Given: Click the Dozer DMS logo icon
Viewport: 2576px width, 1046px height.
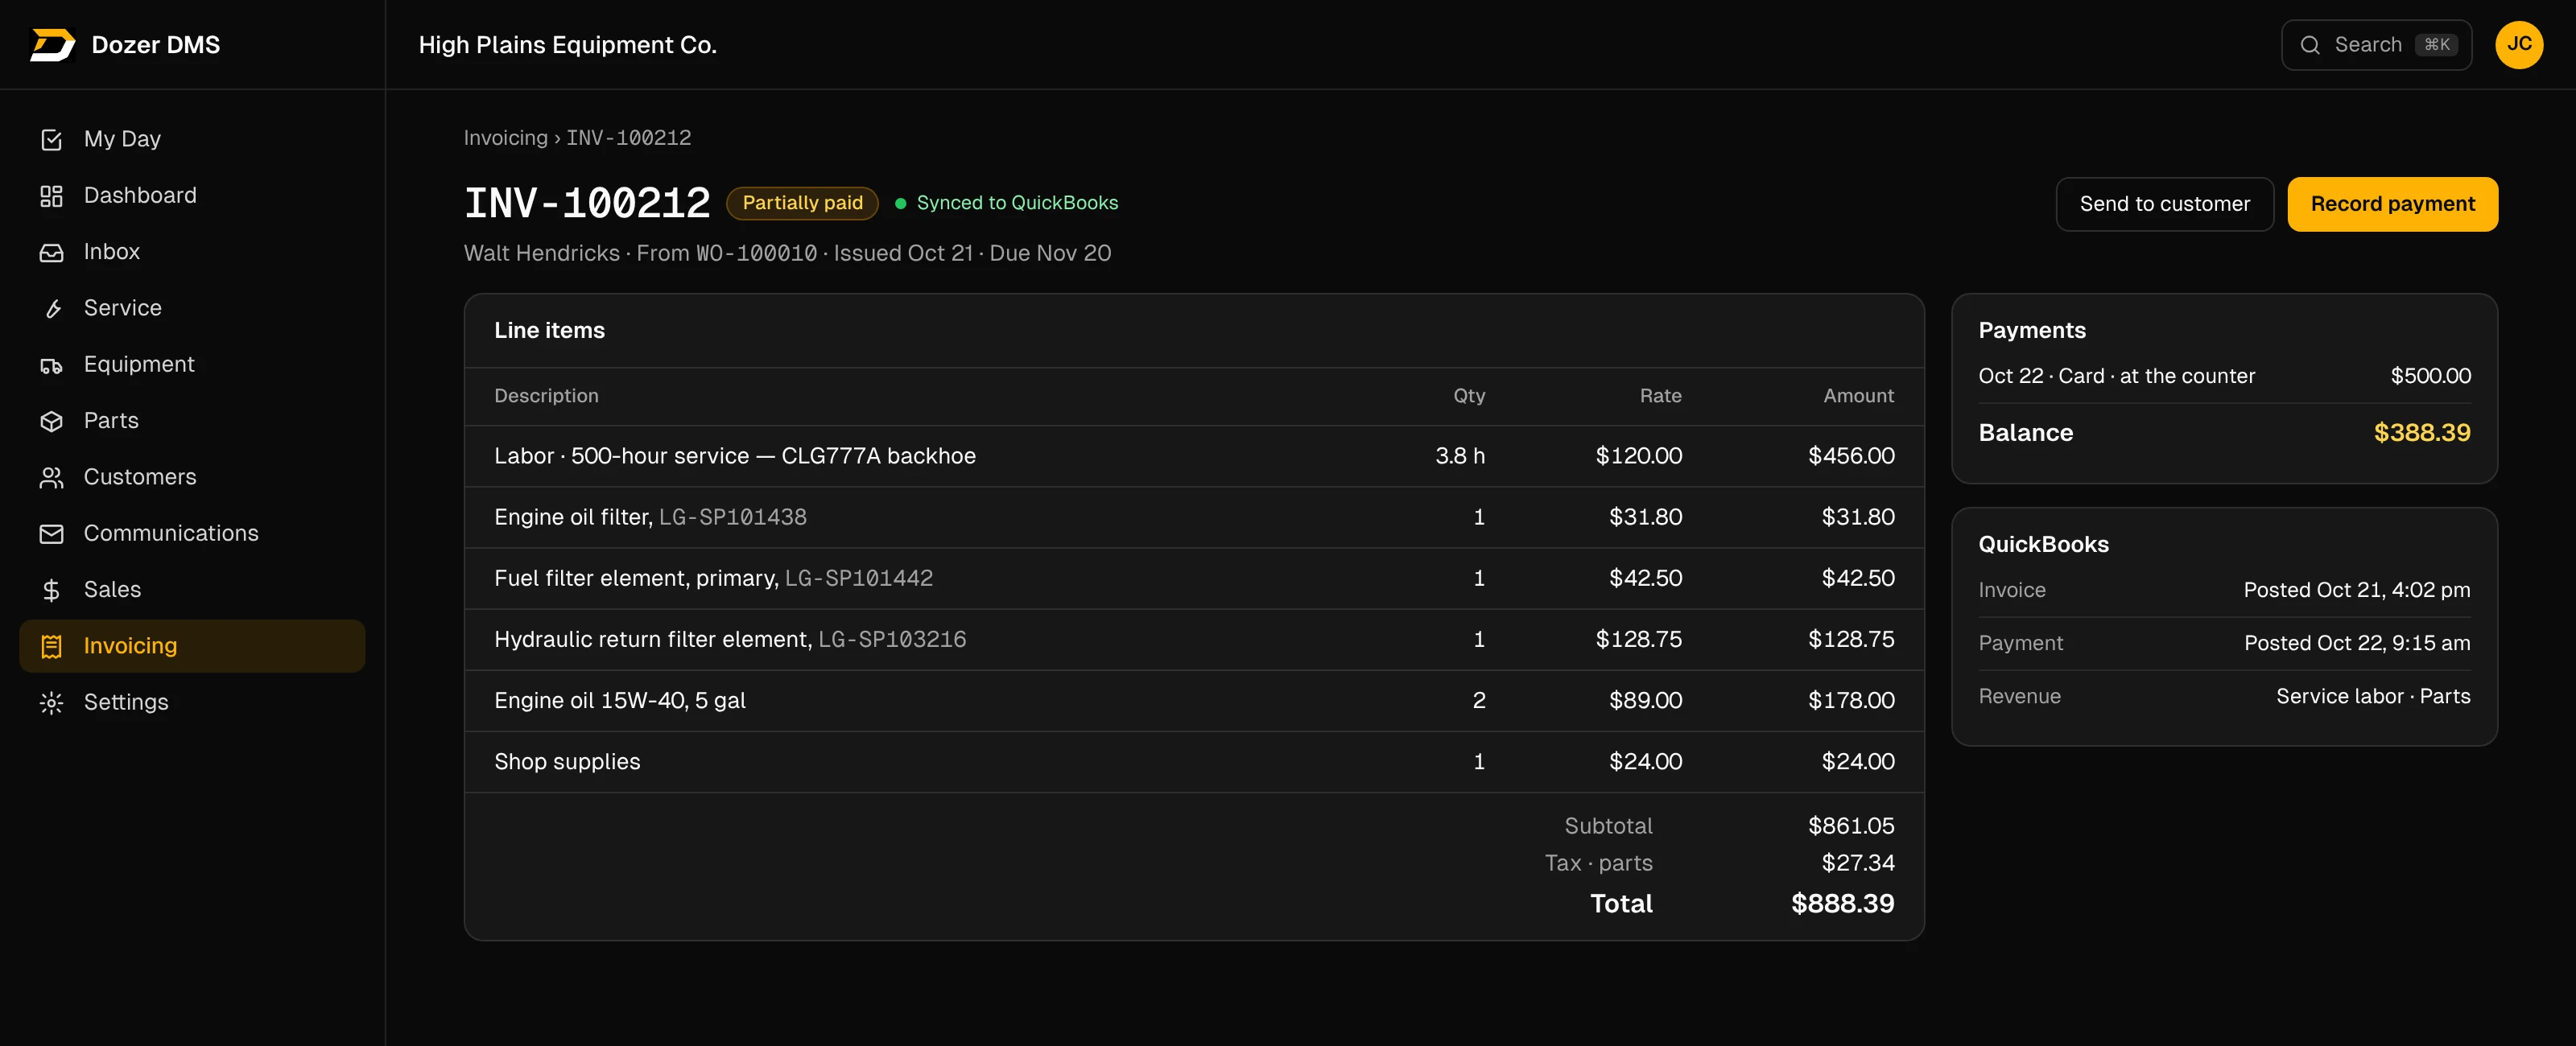Looking at the screenshot, I should (52, 45).
